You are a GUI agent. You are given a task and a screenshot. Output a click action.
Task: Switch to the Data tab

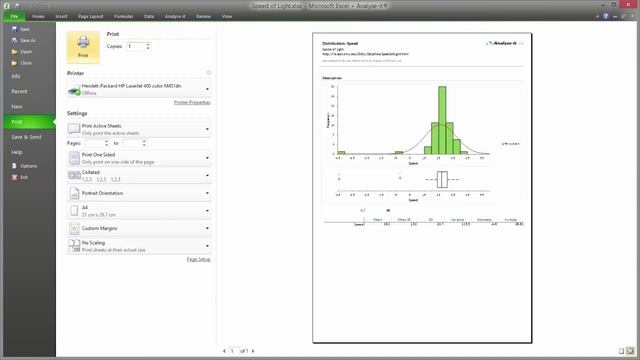(149, 16)
